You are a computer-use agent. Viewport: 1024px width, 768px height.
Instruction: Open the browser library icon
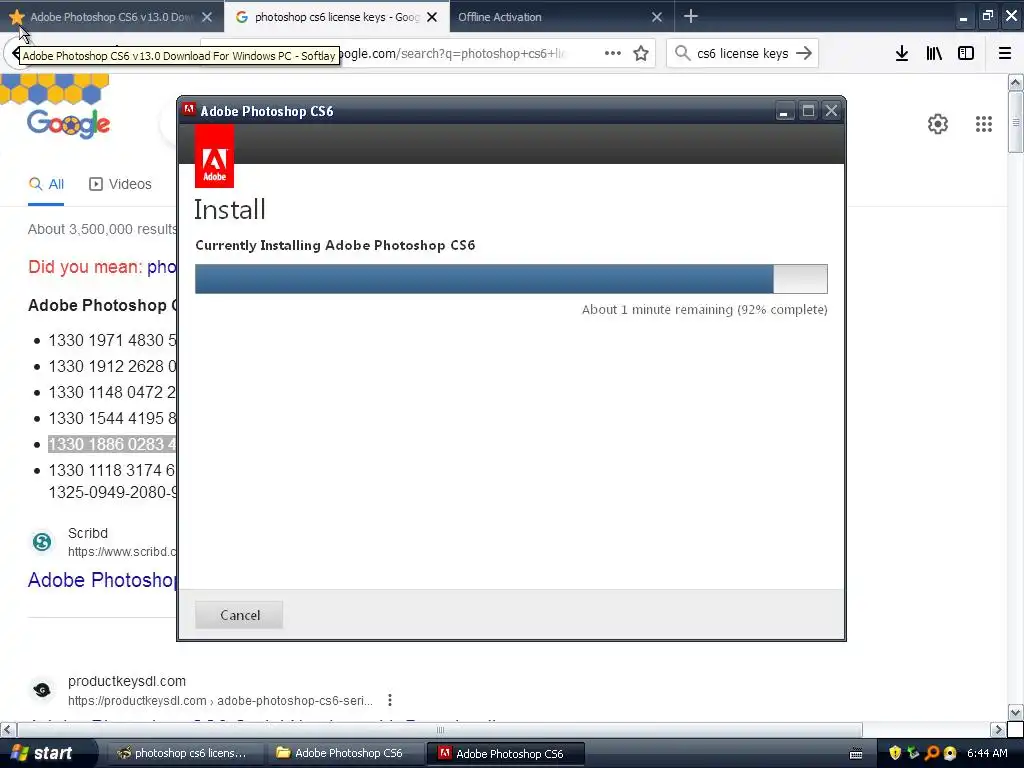934,53
